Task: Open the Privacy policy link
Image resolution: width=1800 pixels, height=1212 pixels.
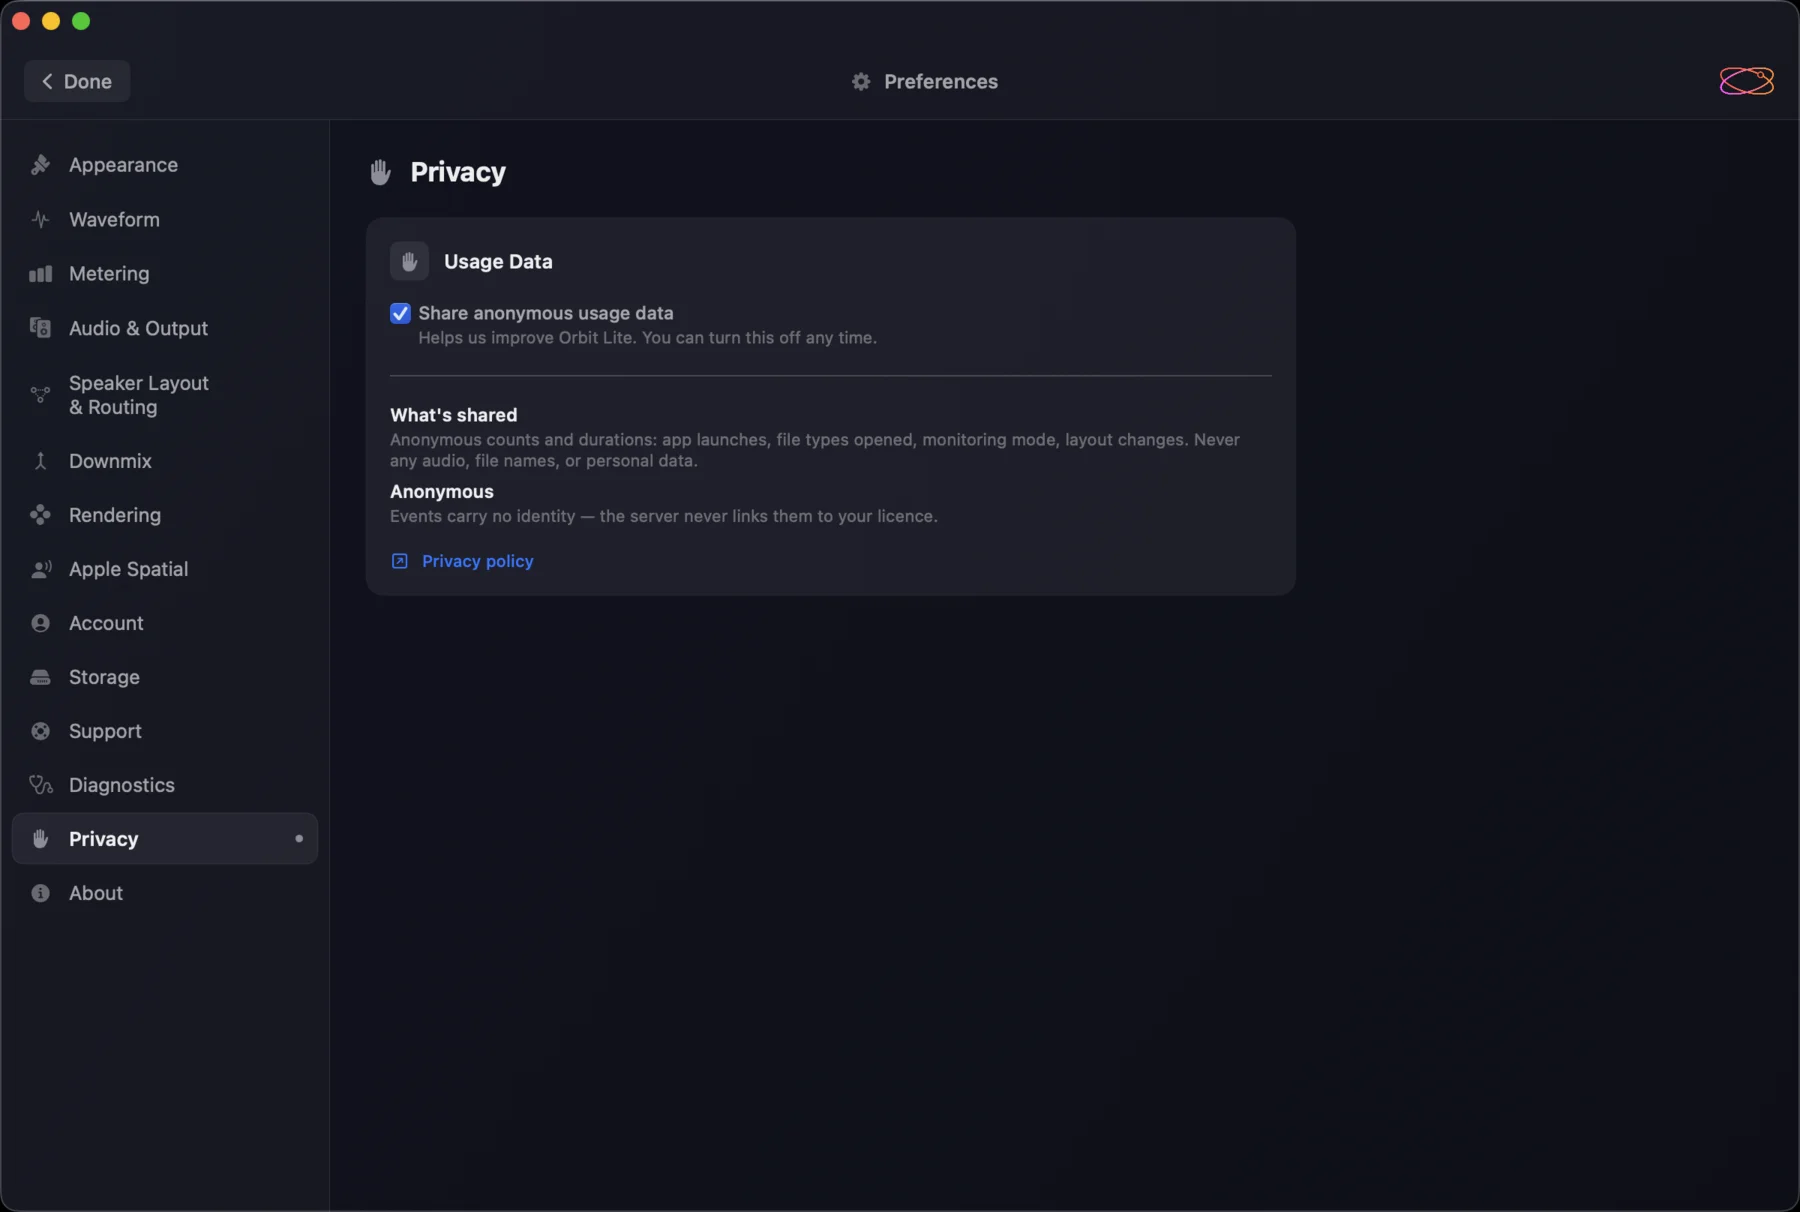Action: click(477, 561)
